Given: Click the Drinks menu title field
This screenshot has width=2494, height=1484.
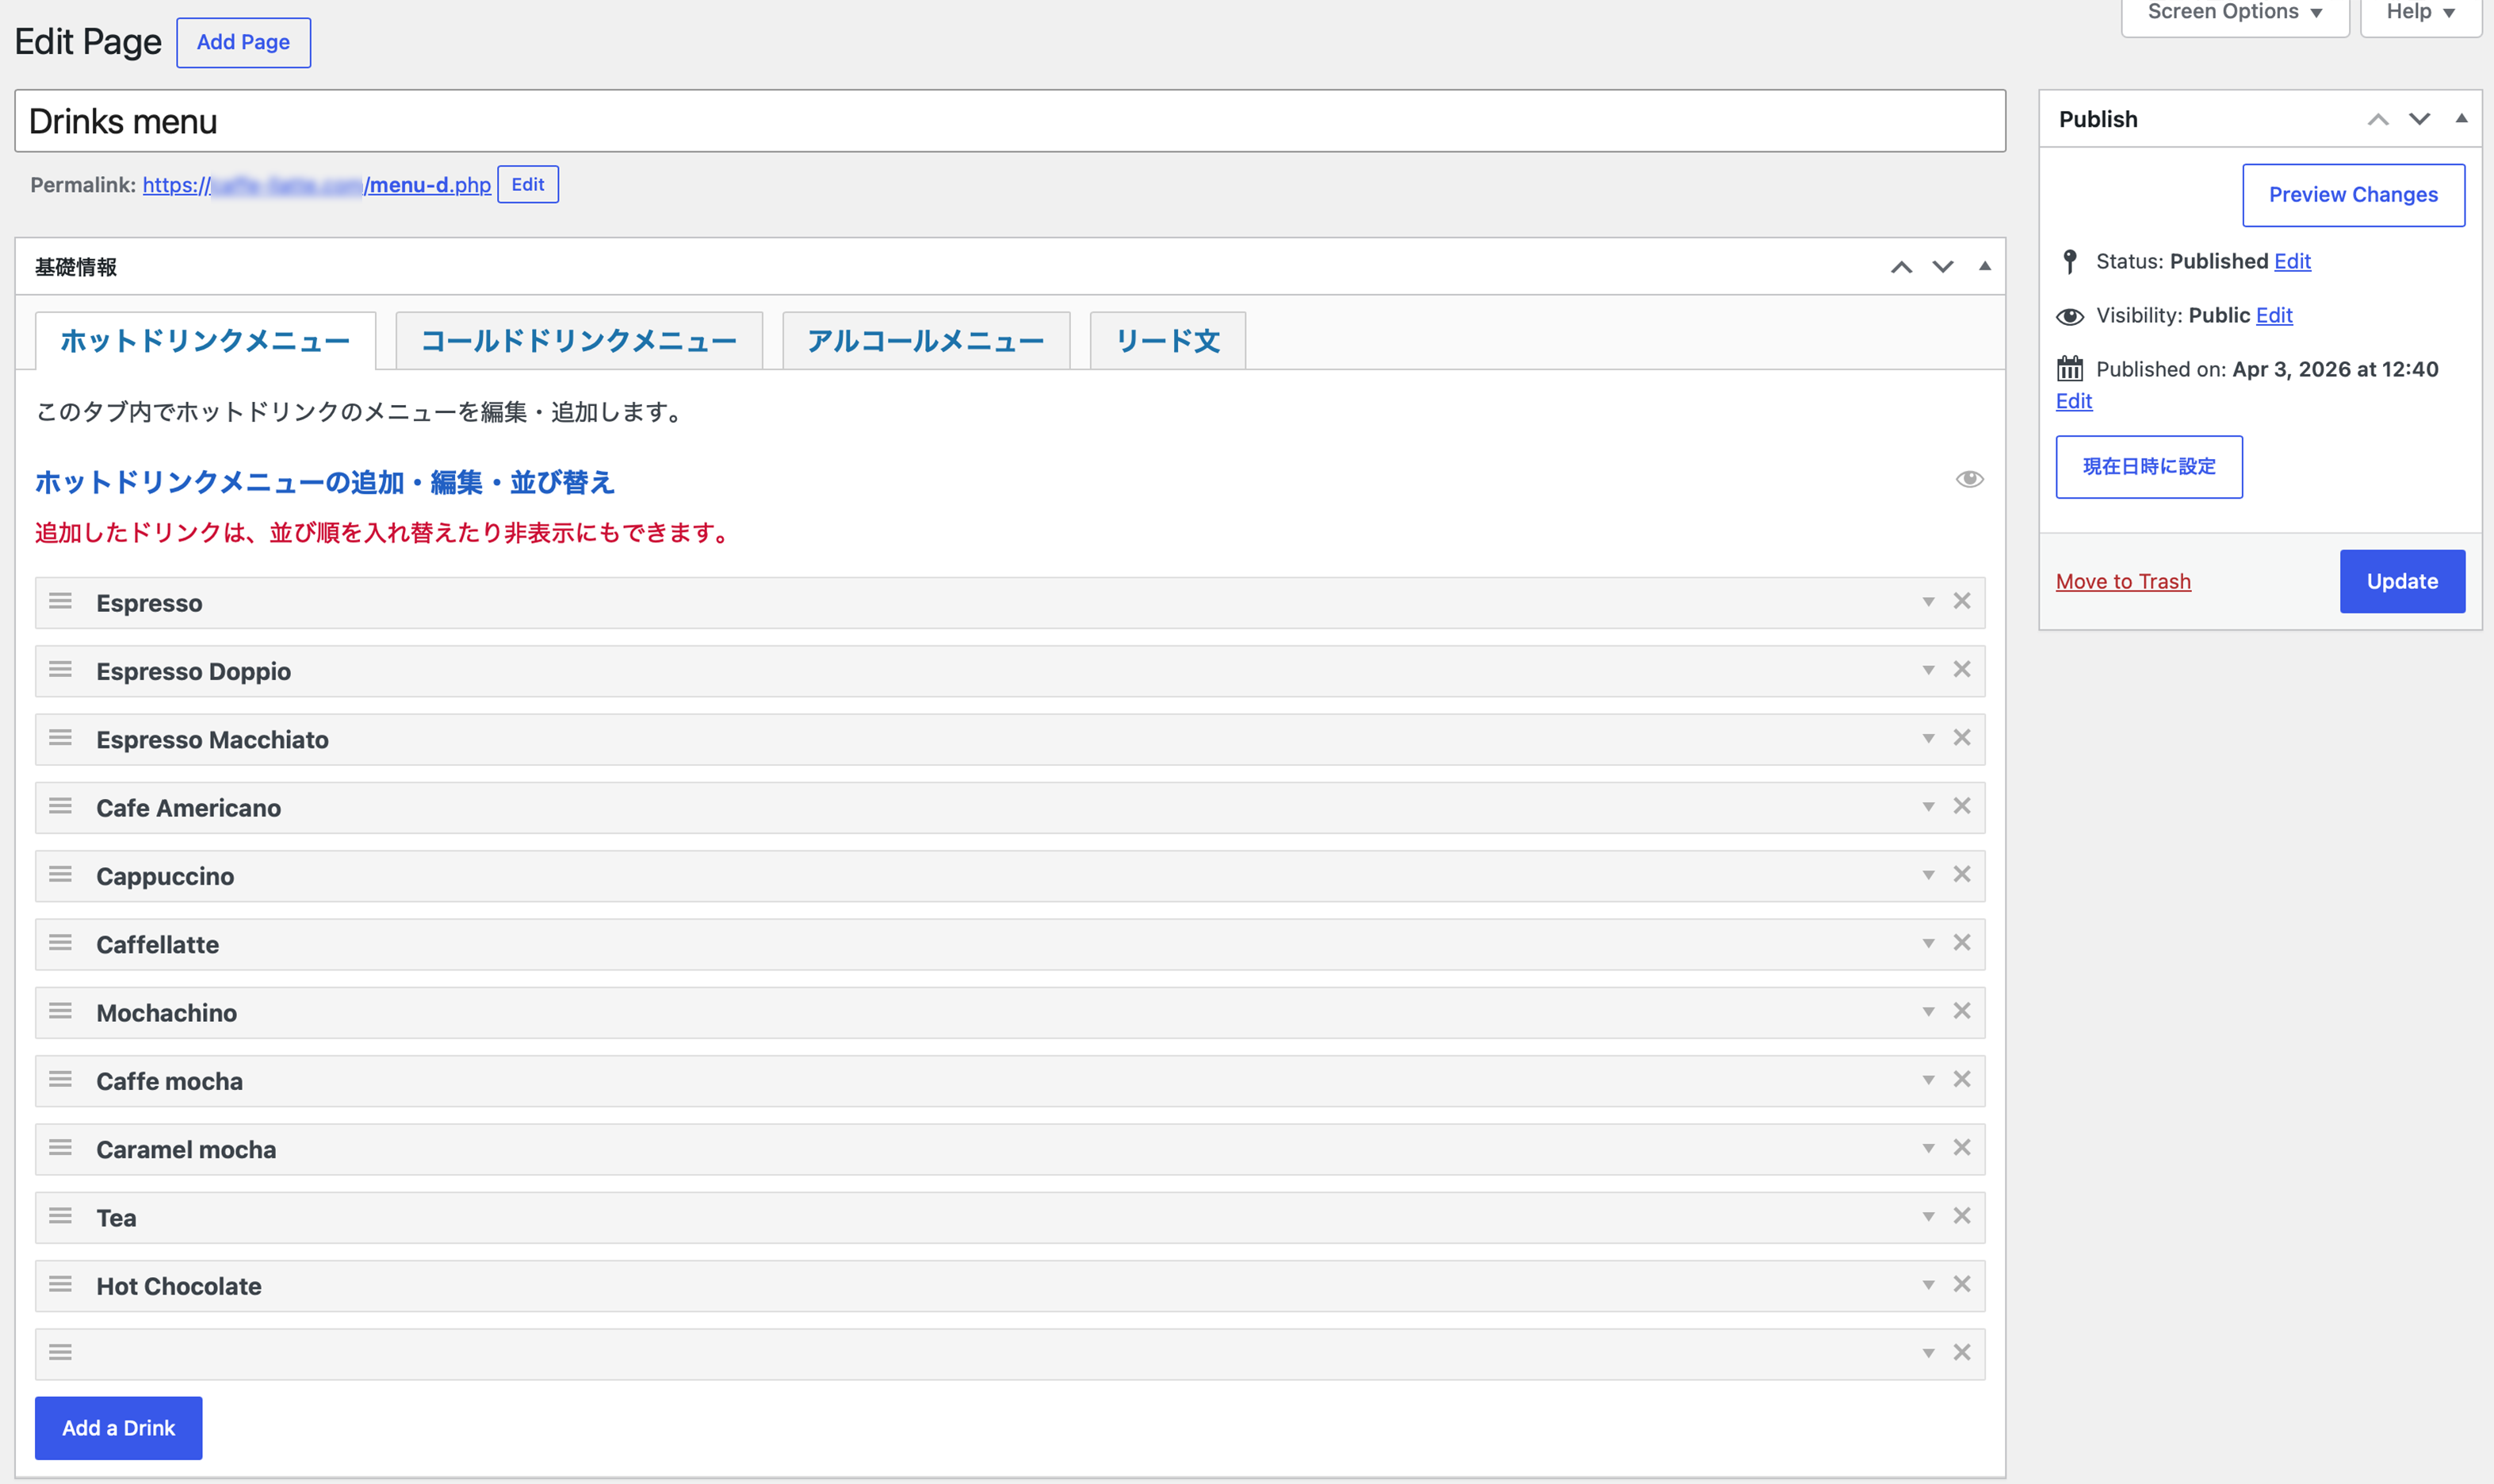Looking at the screenshot, I should (1010, 121).
